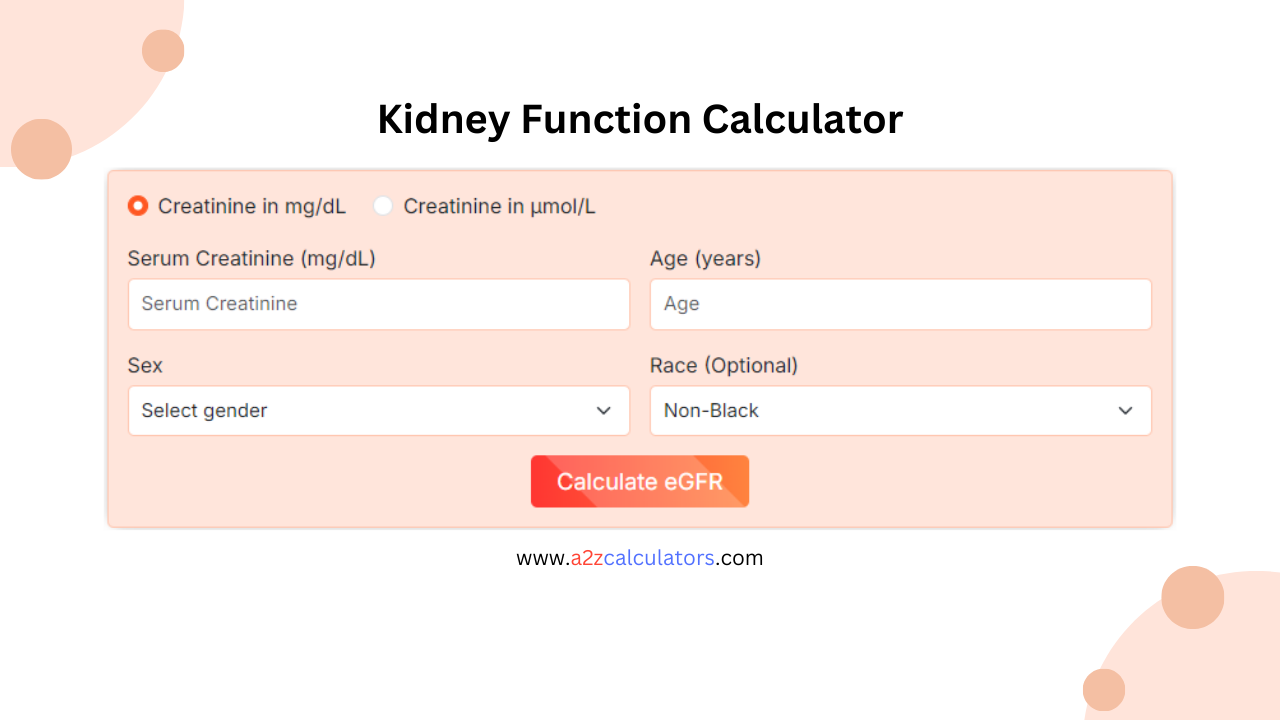This screenshot has width=1280, height=720.
Task: Click the Sex field label
Action: 144,365
